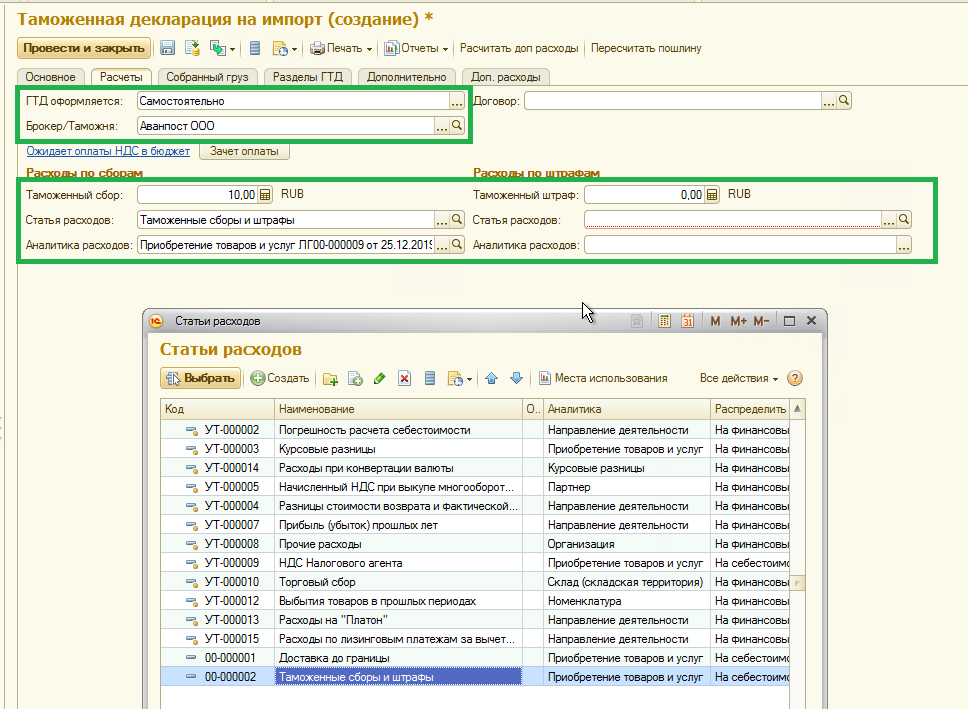
Task: Click the create new group folder icon
Action: coord(330,379)
